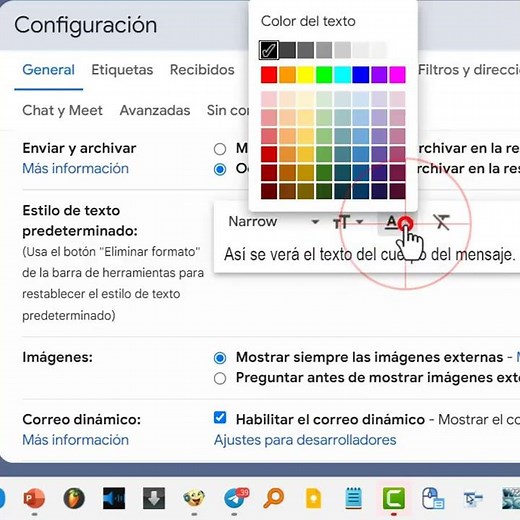Select Mostrar siempre las imágenes externas
The width and height of the screenshot is (520, 520).
(220, 358)
